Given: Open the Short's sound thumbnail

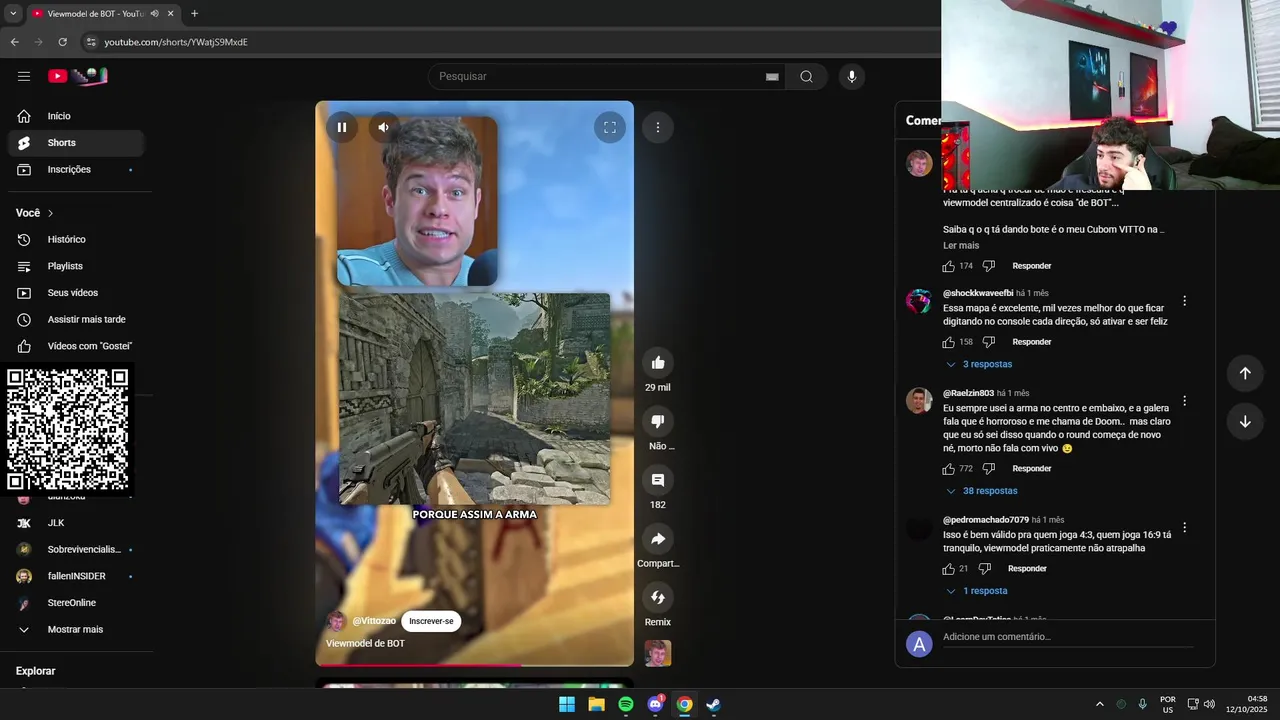Looking at the screenshot, I should click(658, 653).
